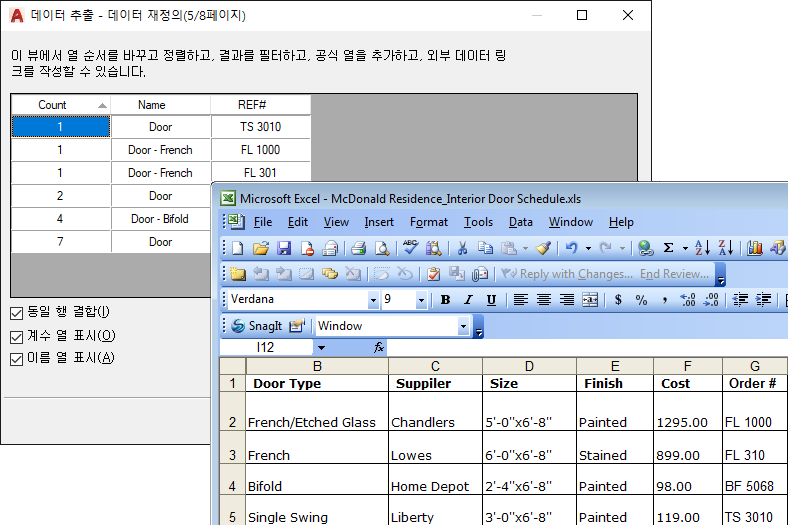Click the SnagIt capture button
Screen dimensions: 788x525
(257, 326)
